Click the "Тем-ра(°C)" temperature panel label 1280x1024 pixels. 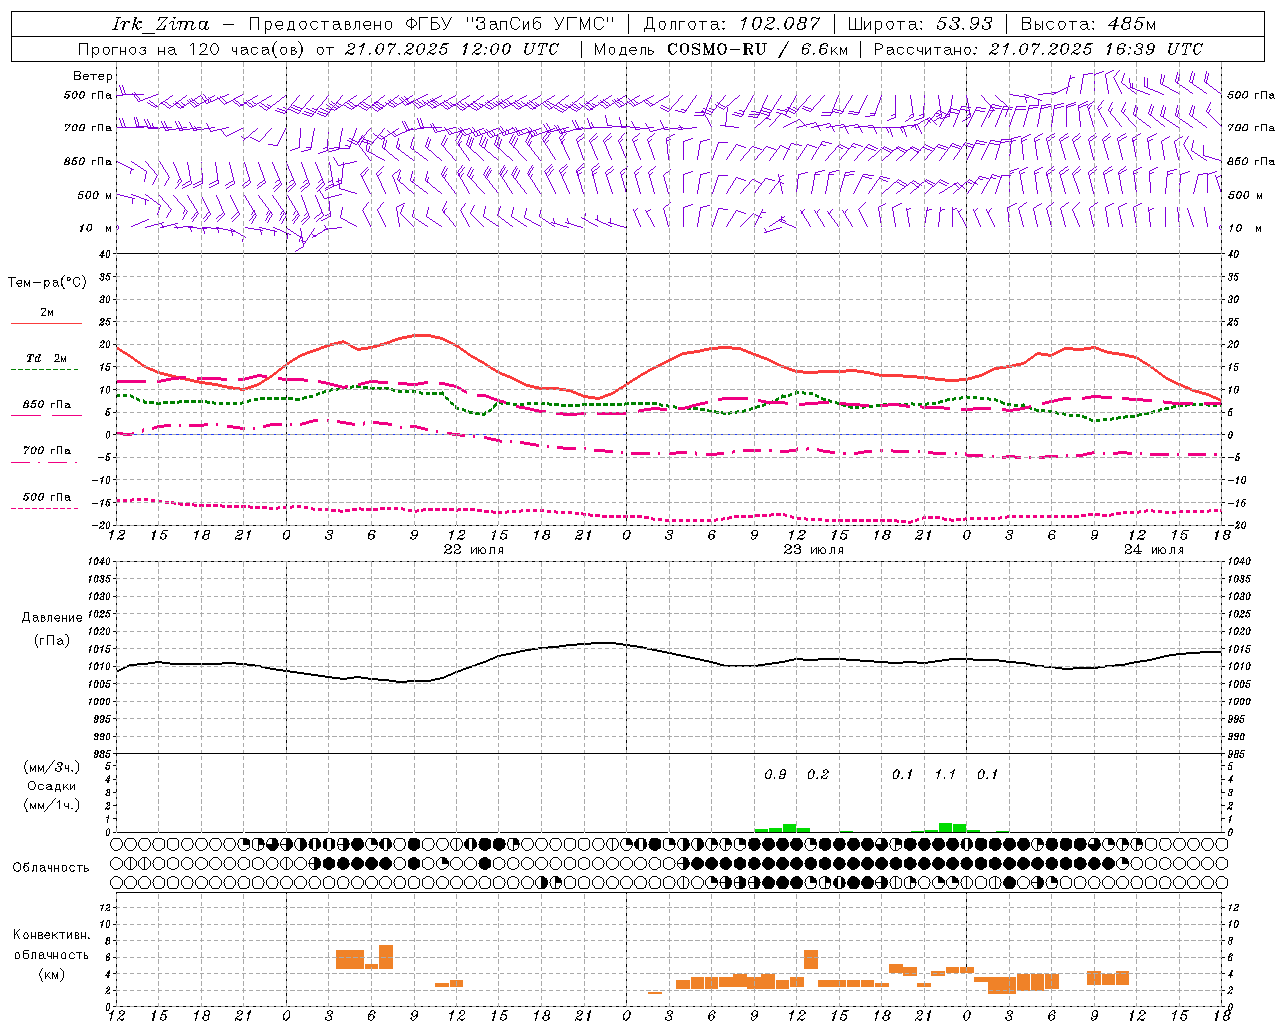click(47, 283)
